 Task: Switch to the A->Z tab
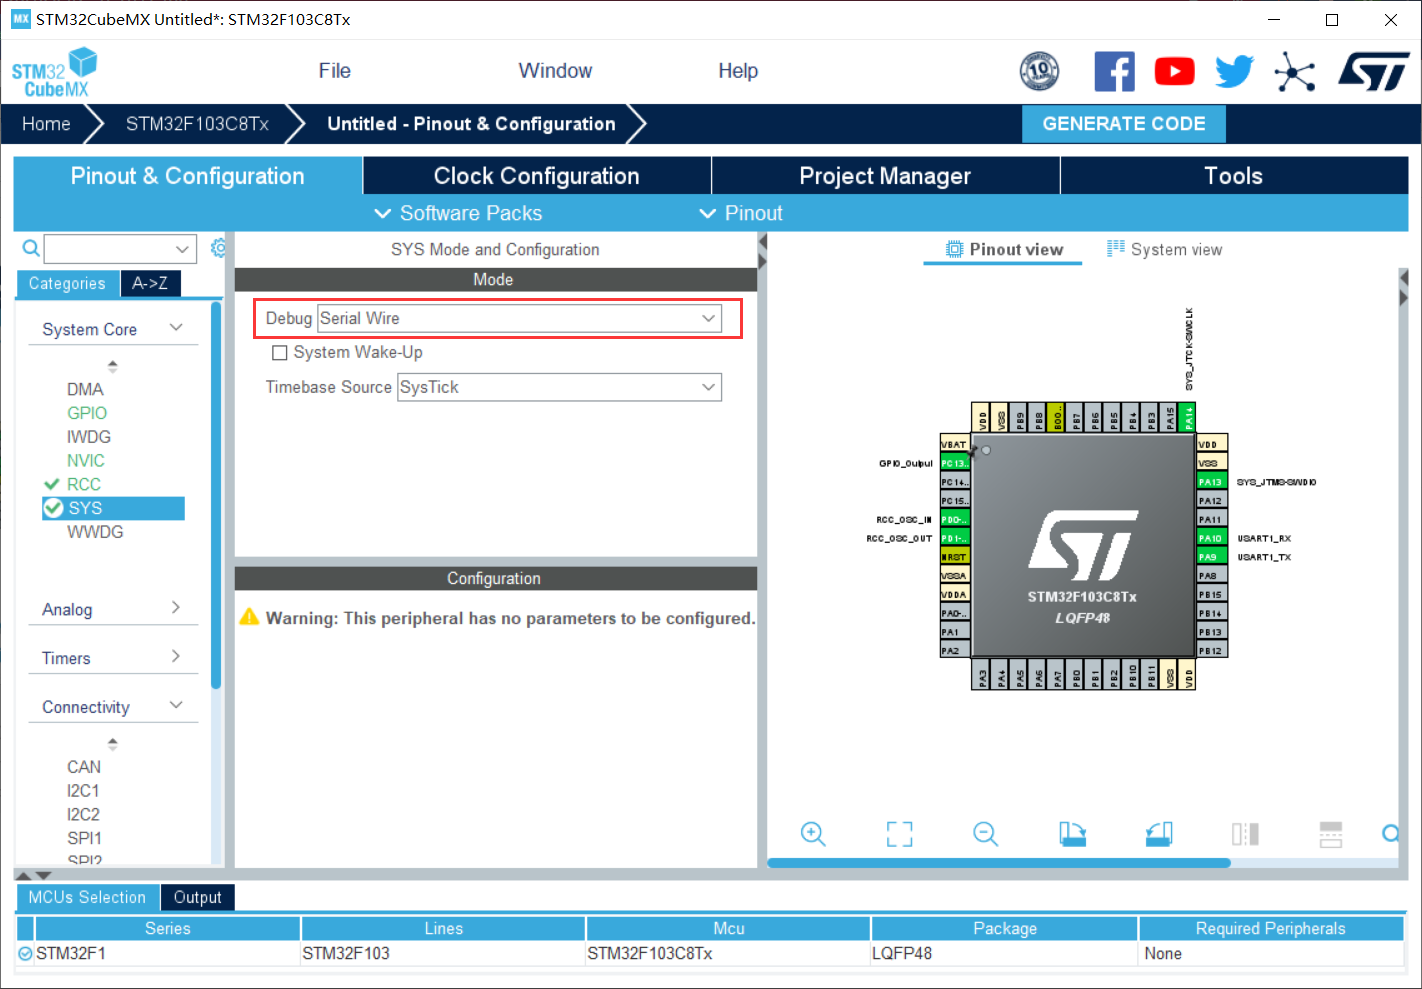pyautogui.click(x=150, y=284)
